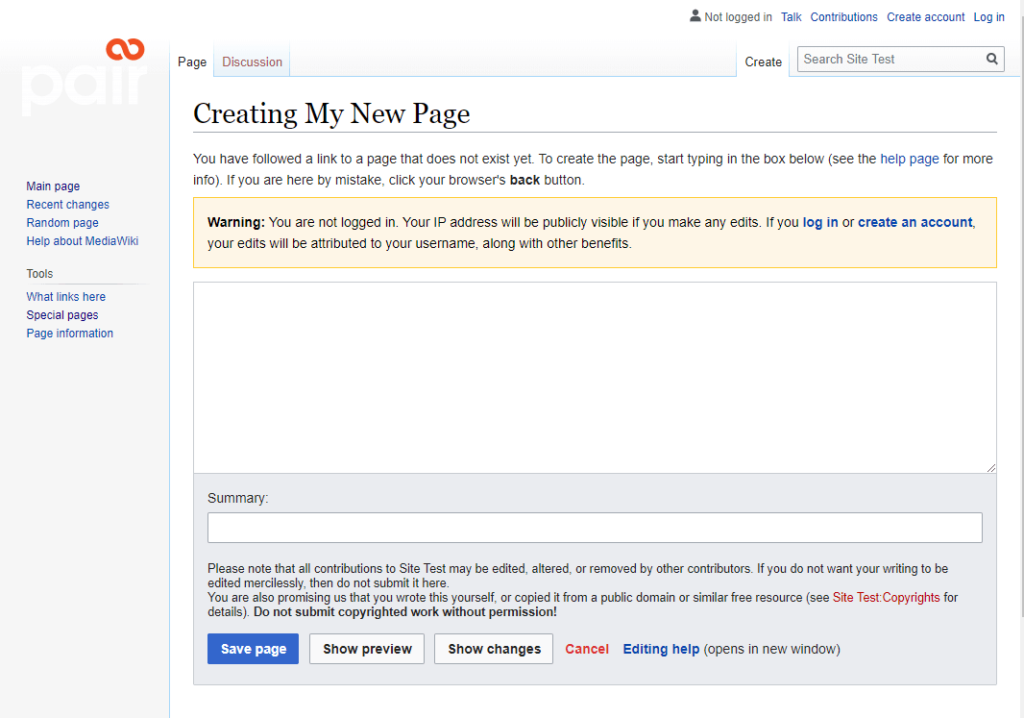1024x718 pixels.
Task: Open the Special pages tool link
Action: (62, 315)
